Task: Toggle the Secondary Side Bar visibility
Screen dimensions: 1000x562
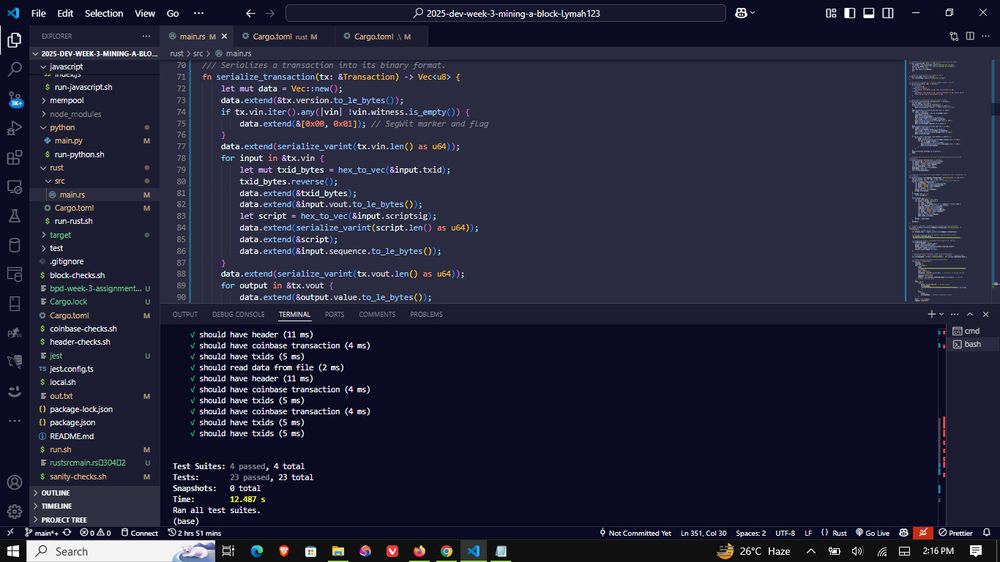Action: (888, 13)
